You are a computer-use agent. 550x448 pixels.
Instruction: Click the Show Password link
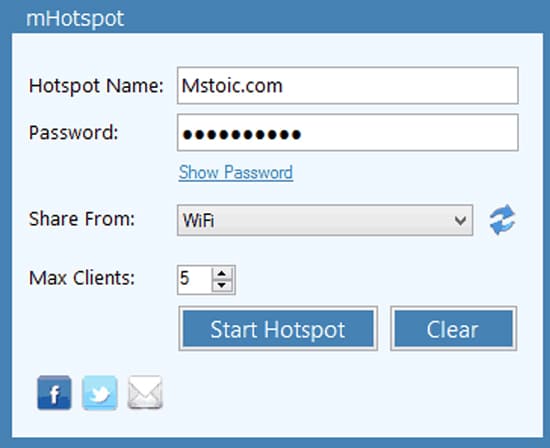click(x=236, y=173)
